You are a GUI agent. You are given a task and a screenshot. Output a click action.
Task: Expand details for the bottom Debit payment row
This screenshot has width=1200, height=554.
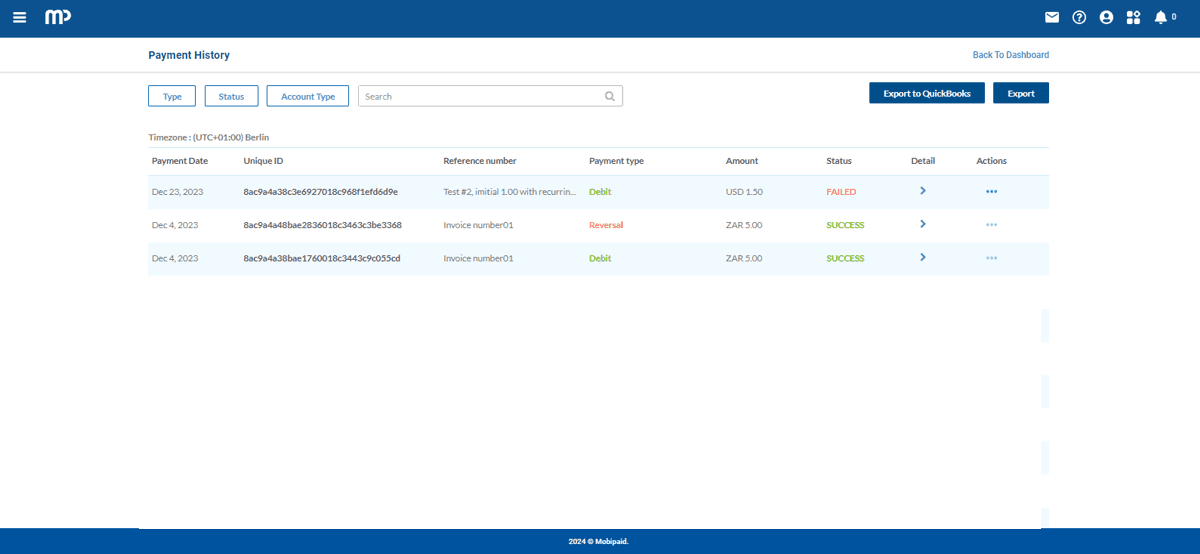tap(922, 257)
